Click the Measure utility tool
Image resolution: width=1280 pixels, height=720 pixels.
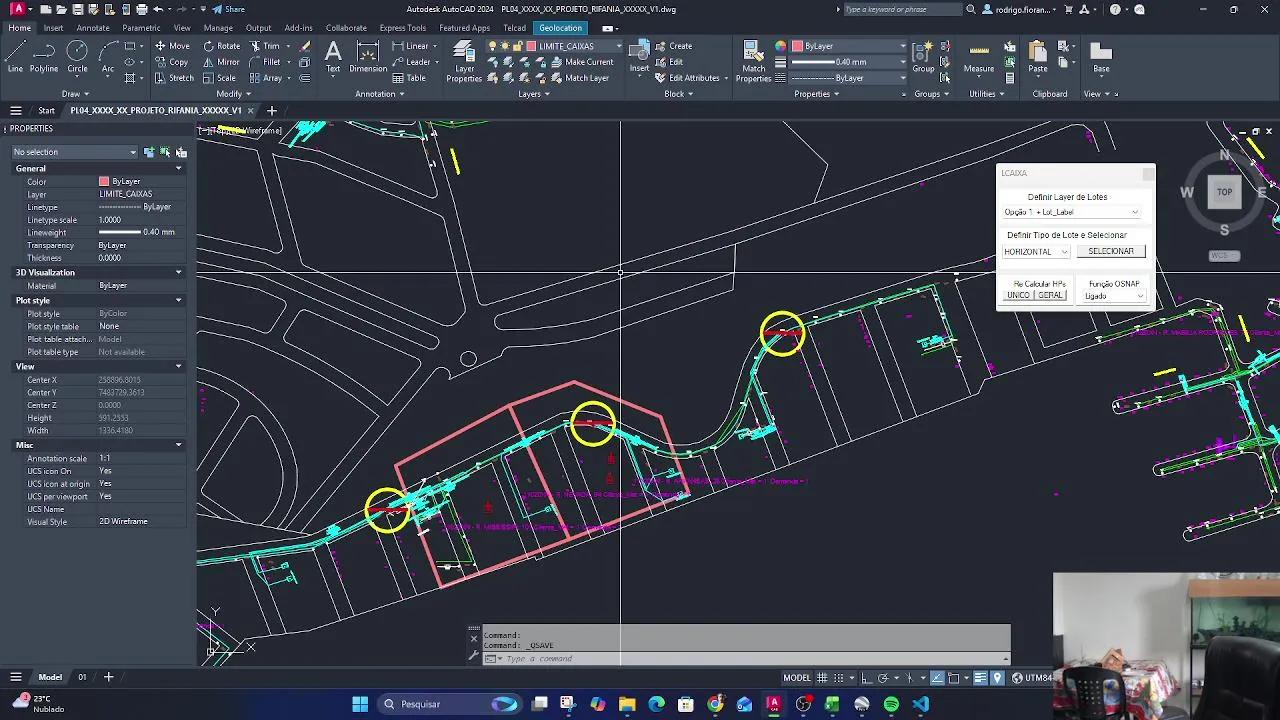979,58
